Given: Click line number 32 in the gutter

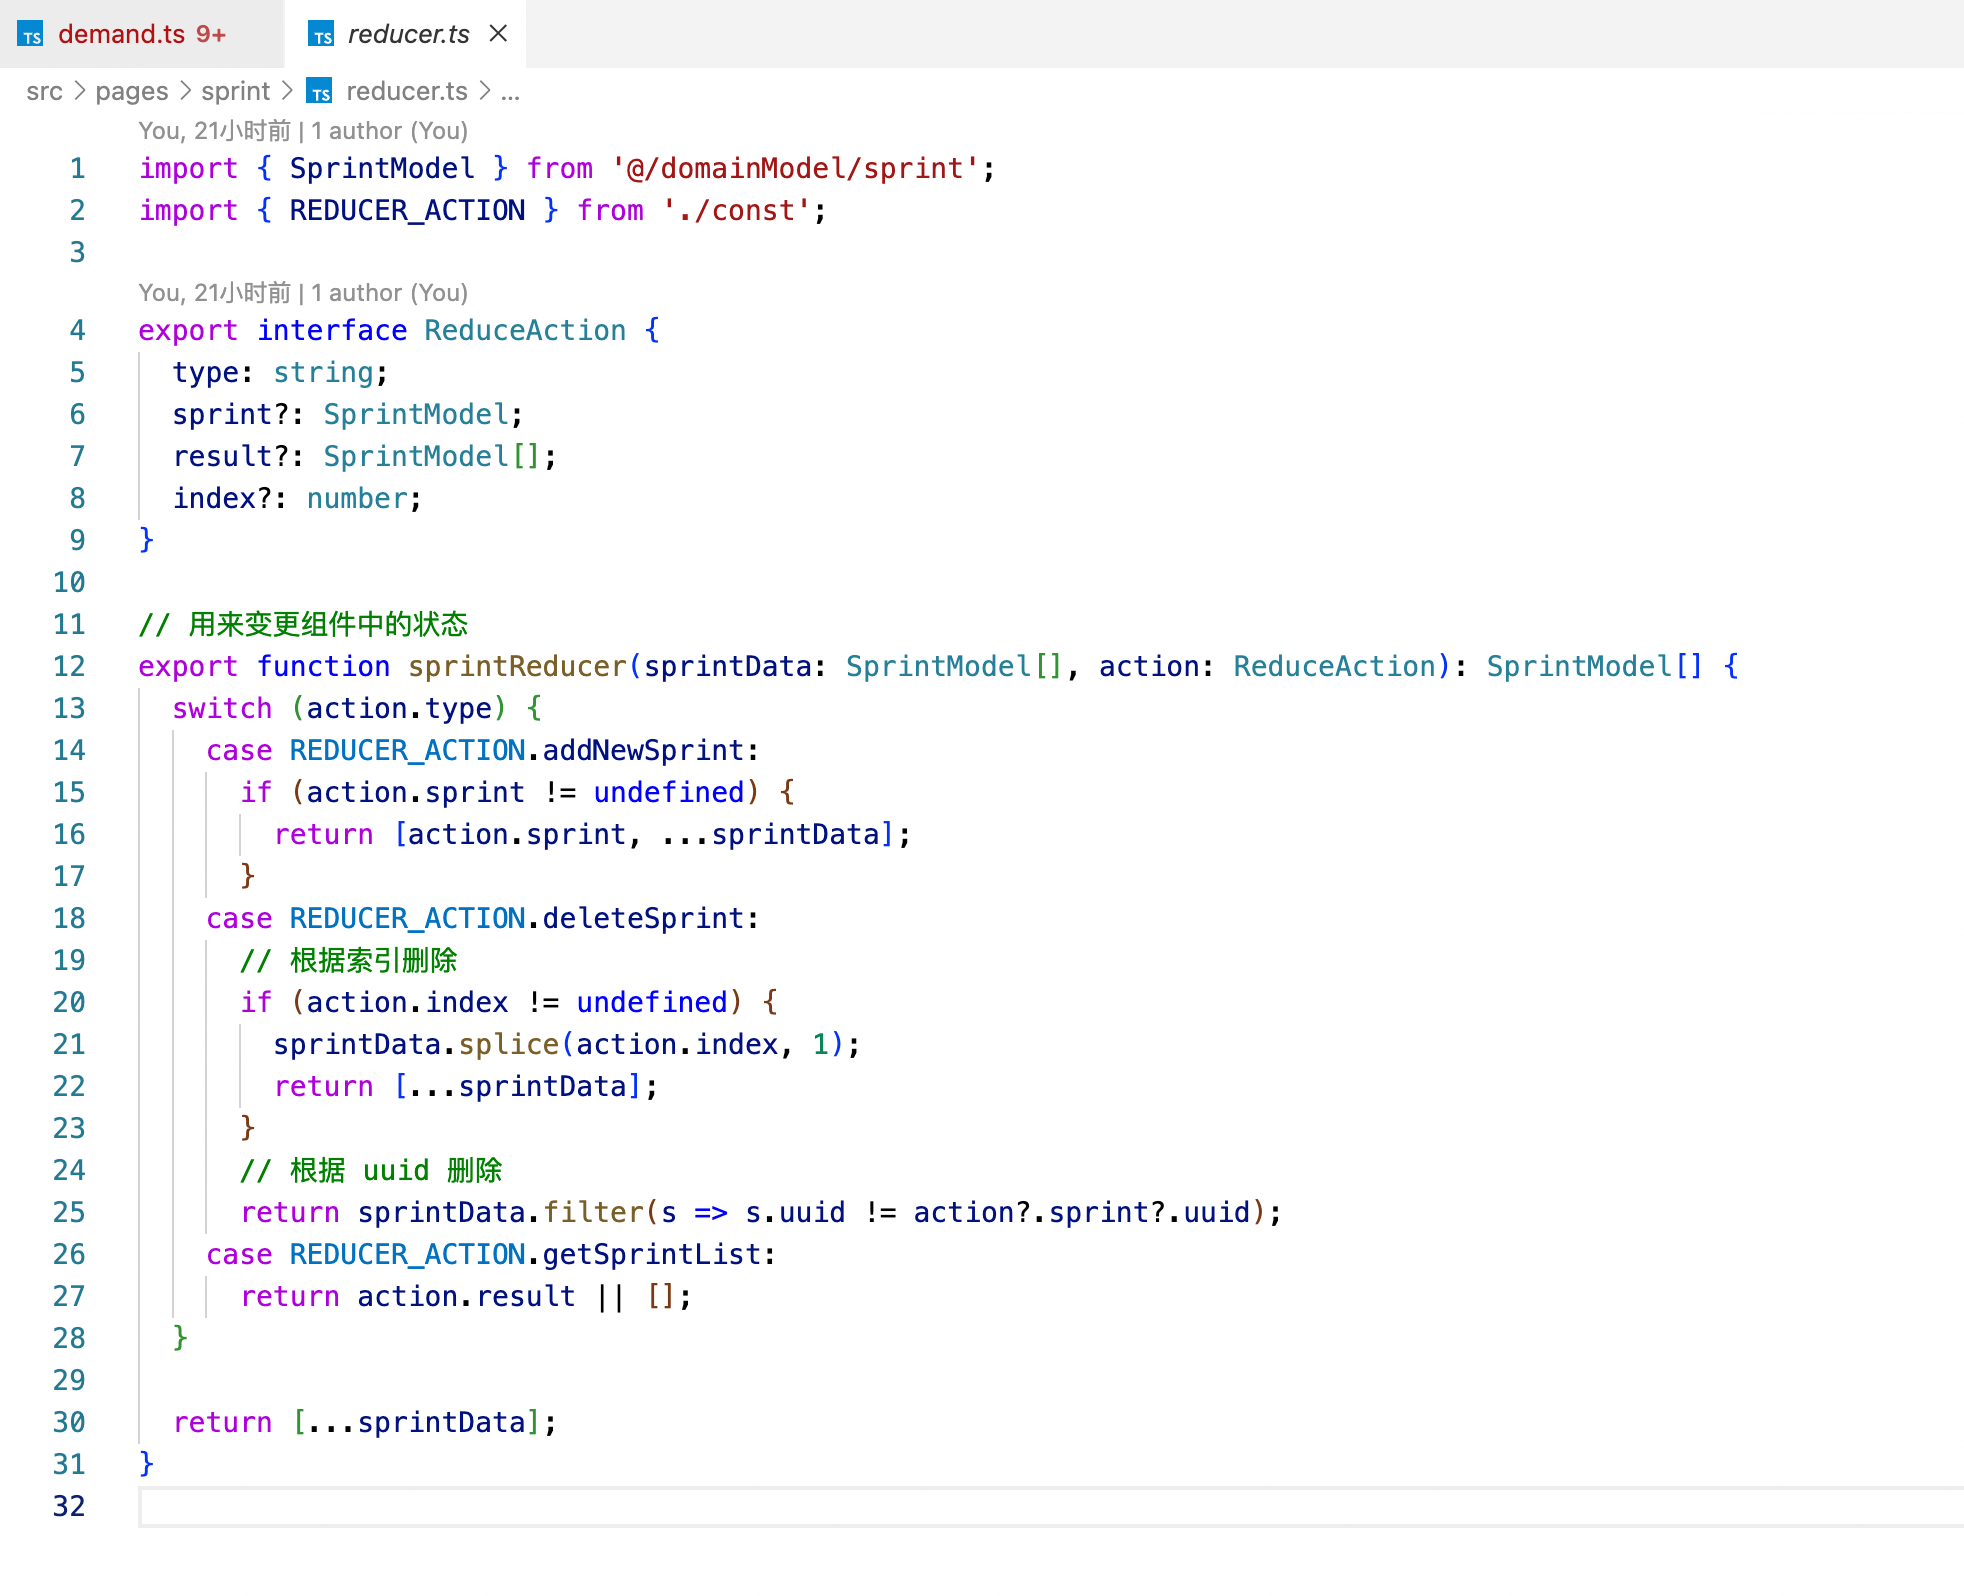Looking at the screenshot, I should (x=69, y=1506).
